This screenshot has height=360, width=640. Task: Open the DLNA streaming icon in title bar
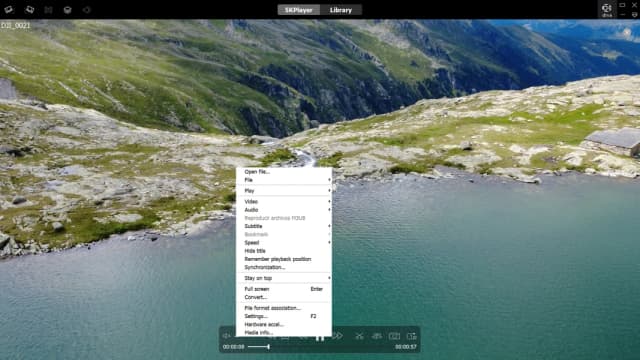pyautogui.click(x=607, y=9)
